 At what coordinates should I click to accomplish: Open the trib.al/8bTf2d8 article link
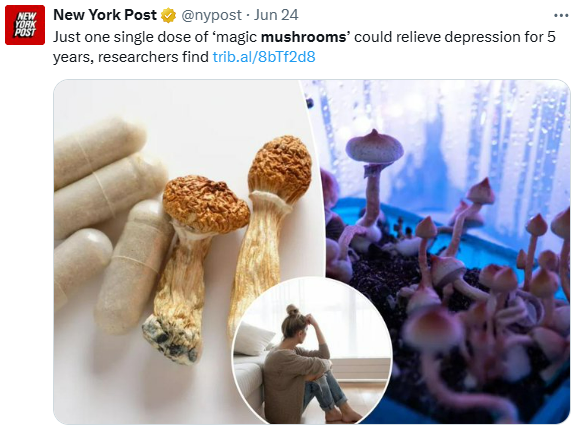[x=264, y=57]
